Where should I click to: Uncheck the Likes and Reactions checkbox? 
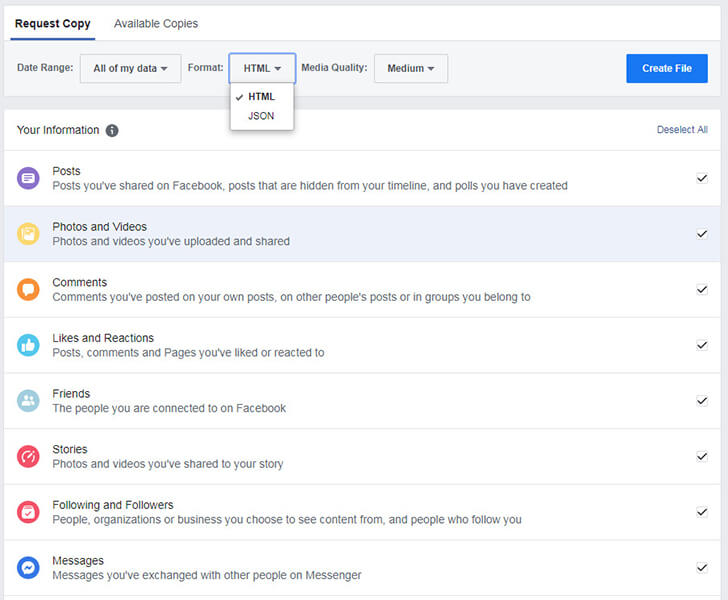(702, 345)
